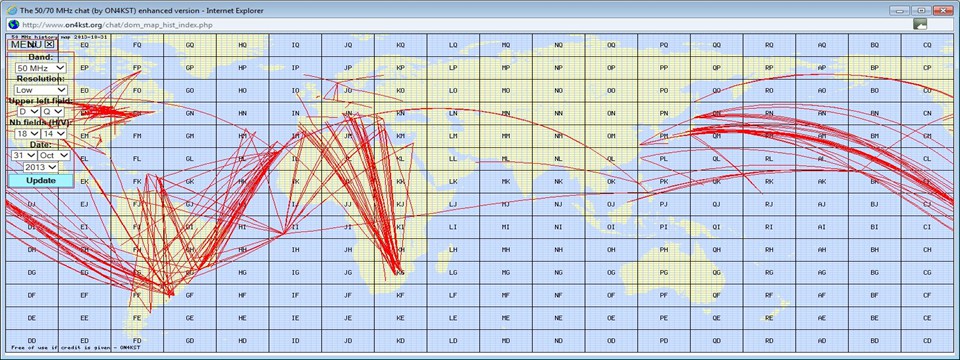Image resolution: width=960 pixels, height=360 pixels.
Task: Open the year dropdown showing 2013
Action: coord(40,167)
